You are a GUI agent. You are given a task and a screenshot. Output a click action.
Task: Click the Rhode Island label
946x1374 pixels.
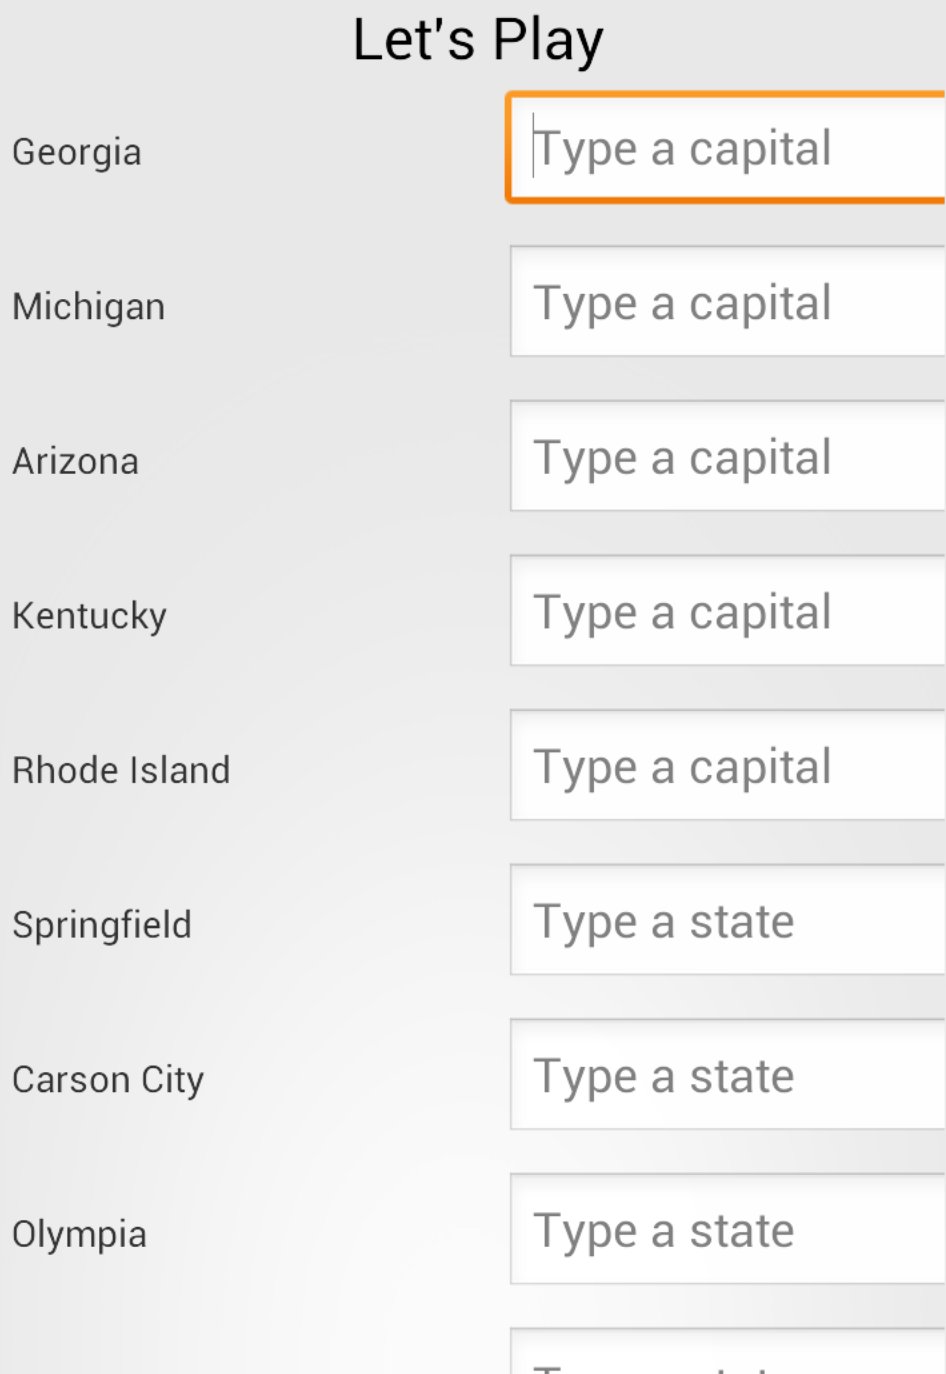pyautogui.click(x=121, y=771)
